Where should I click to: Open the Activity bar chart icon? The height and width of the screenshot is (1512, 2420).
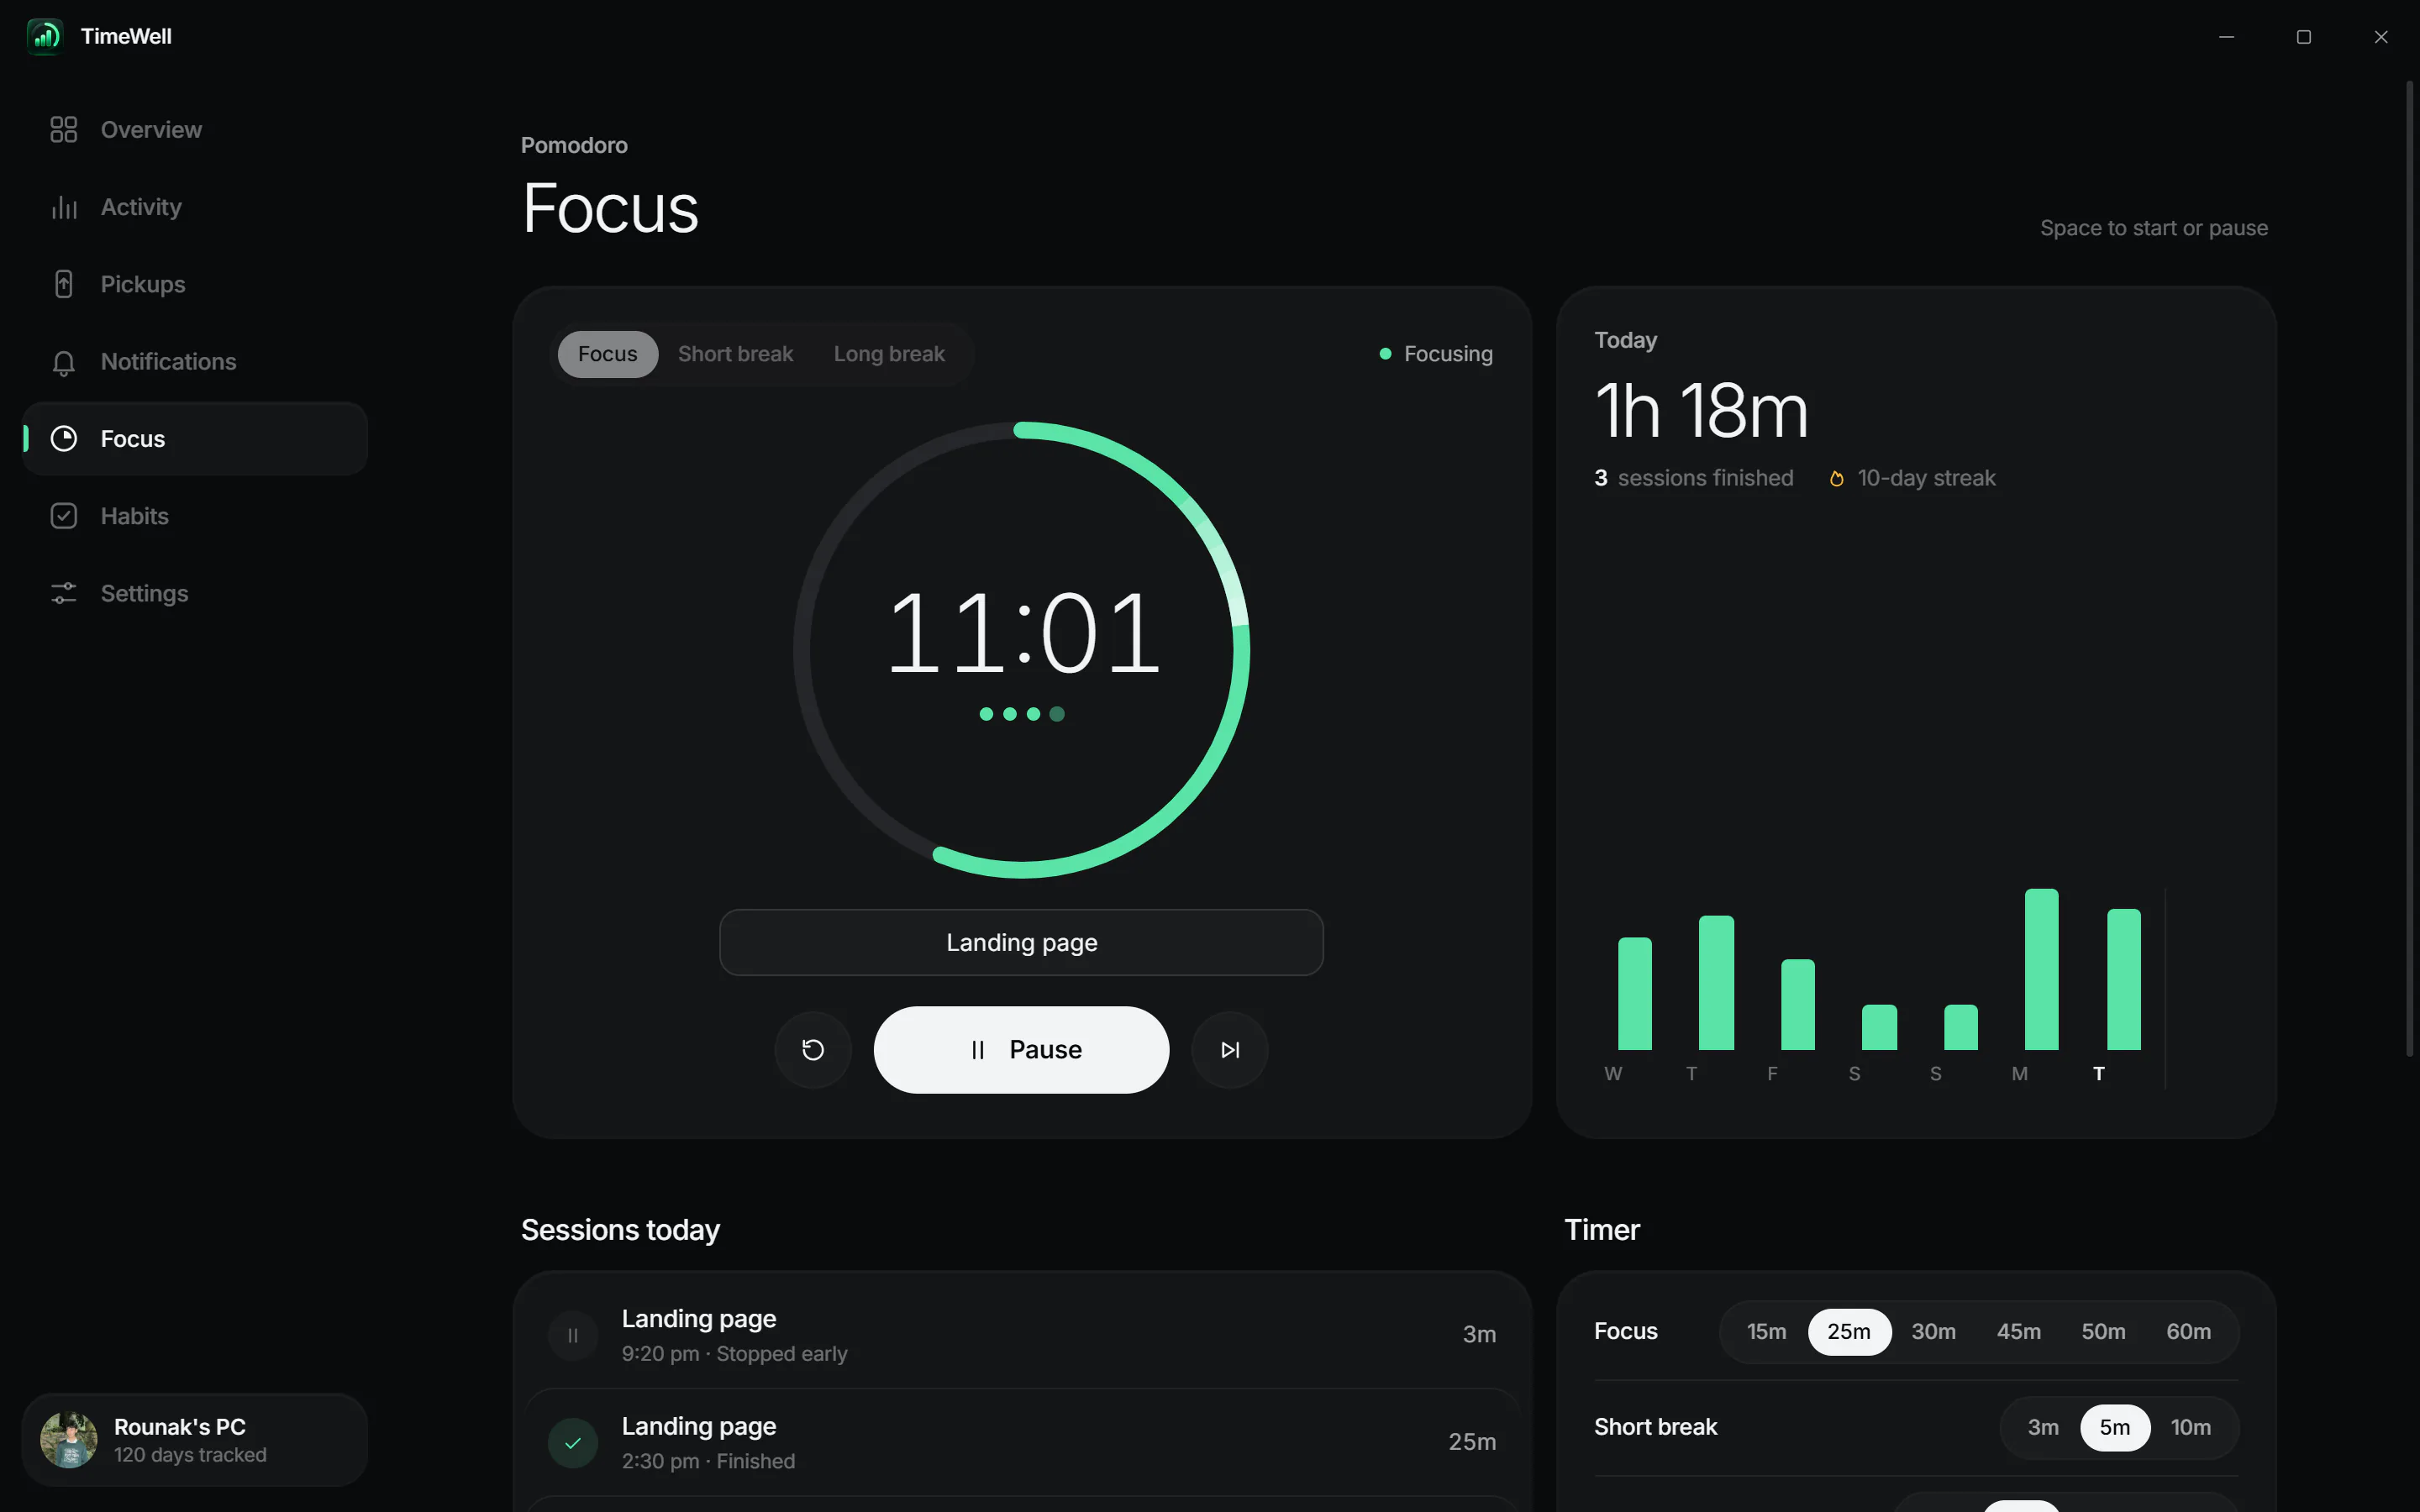click(64, 207)
